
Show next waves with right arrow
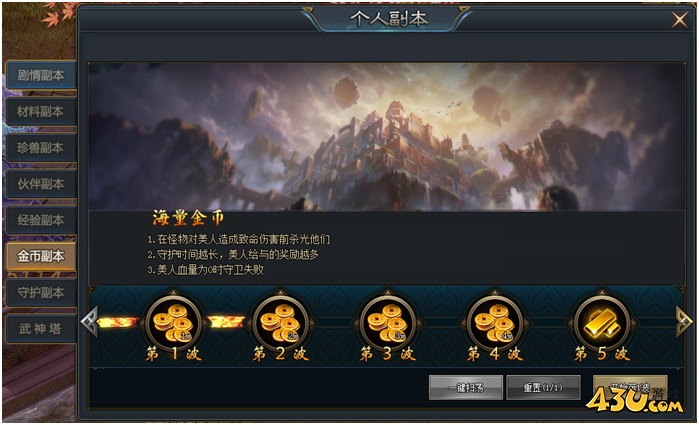coord(684,321)
